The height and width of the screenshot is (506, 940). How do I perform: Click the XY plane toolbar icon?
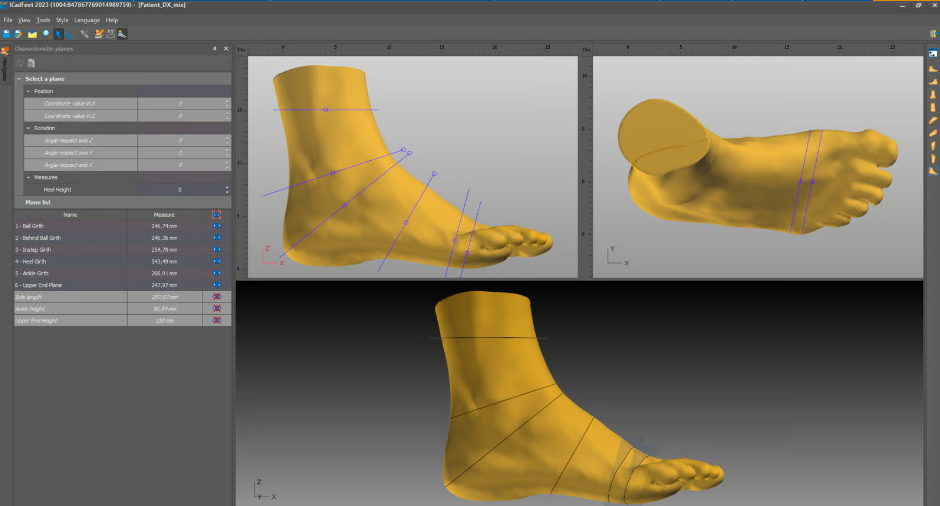click(110, 34)
